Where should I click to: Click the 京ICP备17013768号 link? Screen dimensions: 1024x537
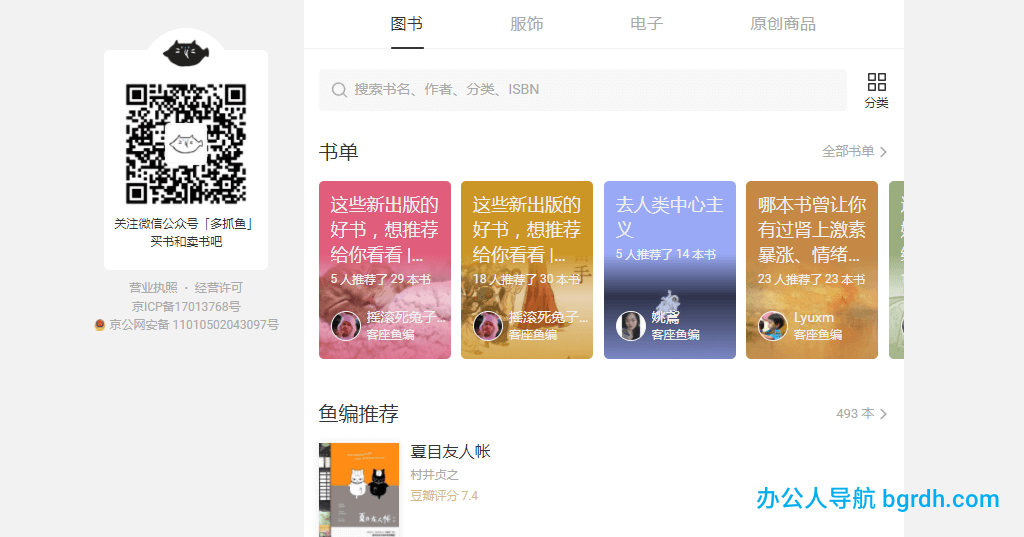coord(186,306)
